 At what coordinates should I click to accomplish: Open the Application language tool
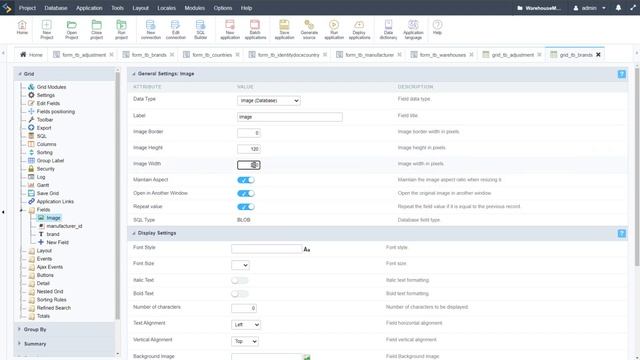coord(413,30)
